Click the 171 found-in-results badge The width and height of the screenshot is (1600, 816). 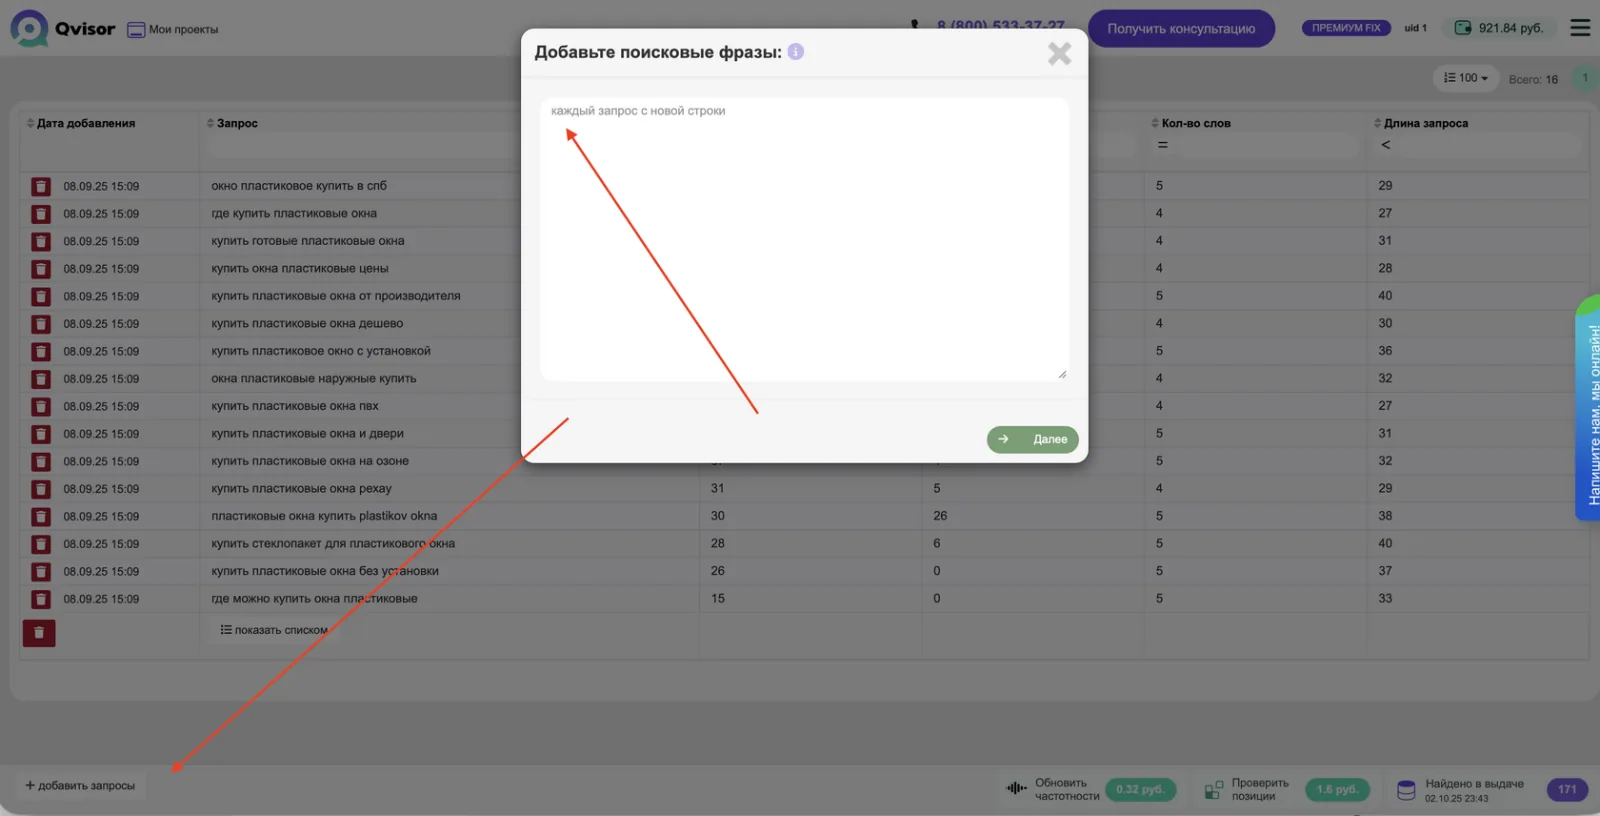coord(1567,790)
